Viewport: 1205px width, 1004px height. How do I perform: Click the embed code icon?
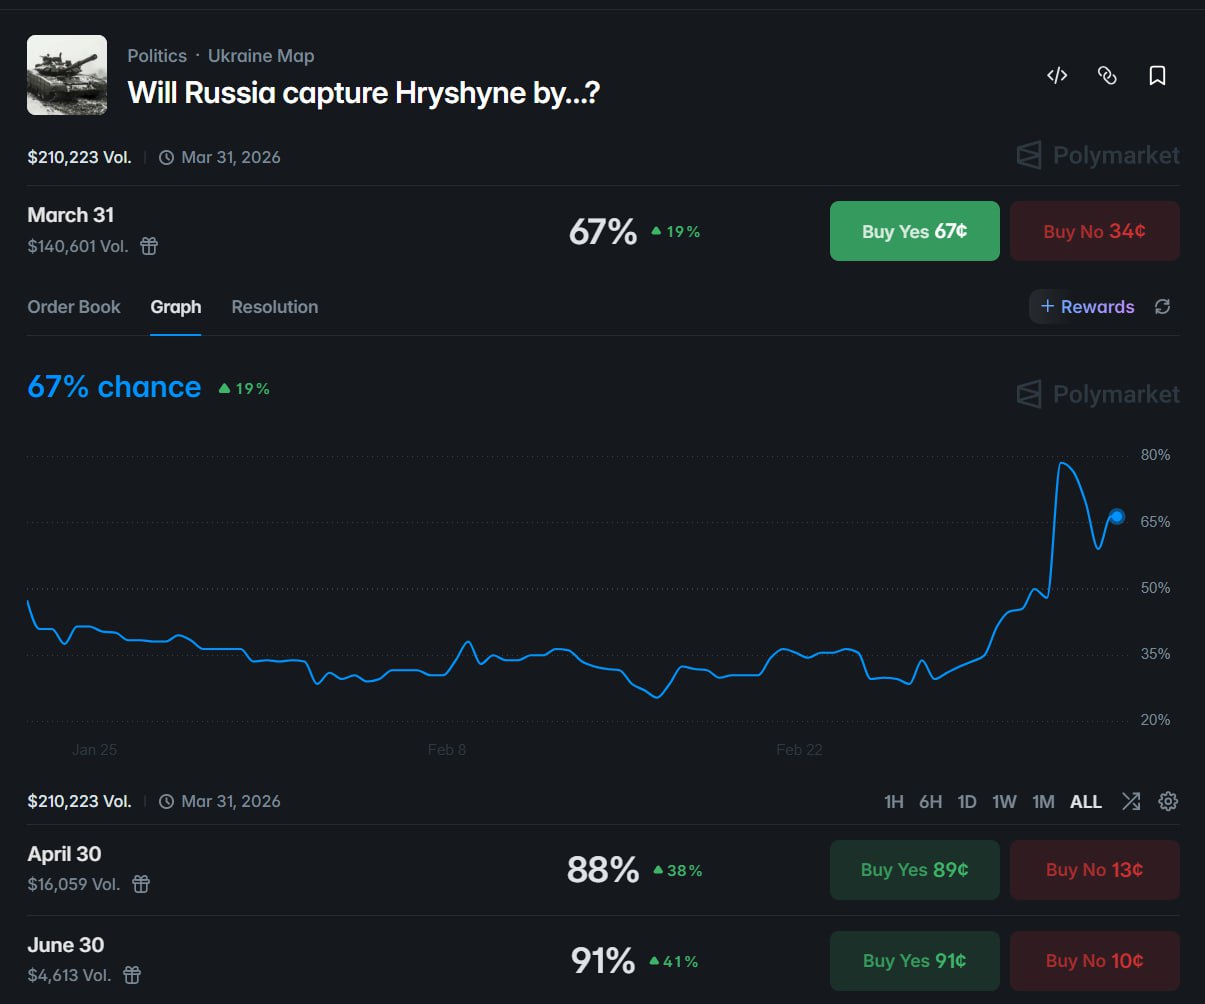[1057, 75]
